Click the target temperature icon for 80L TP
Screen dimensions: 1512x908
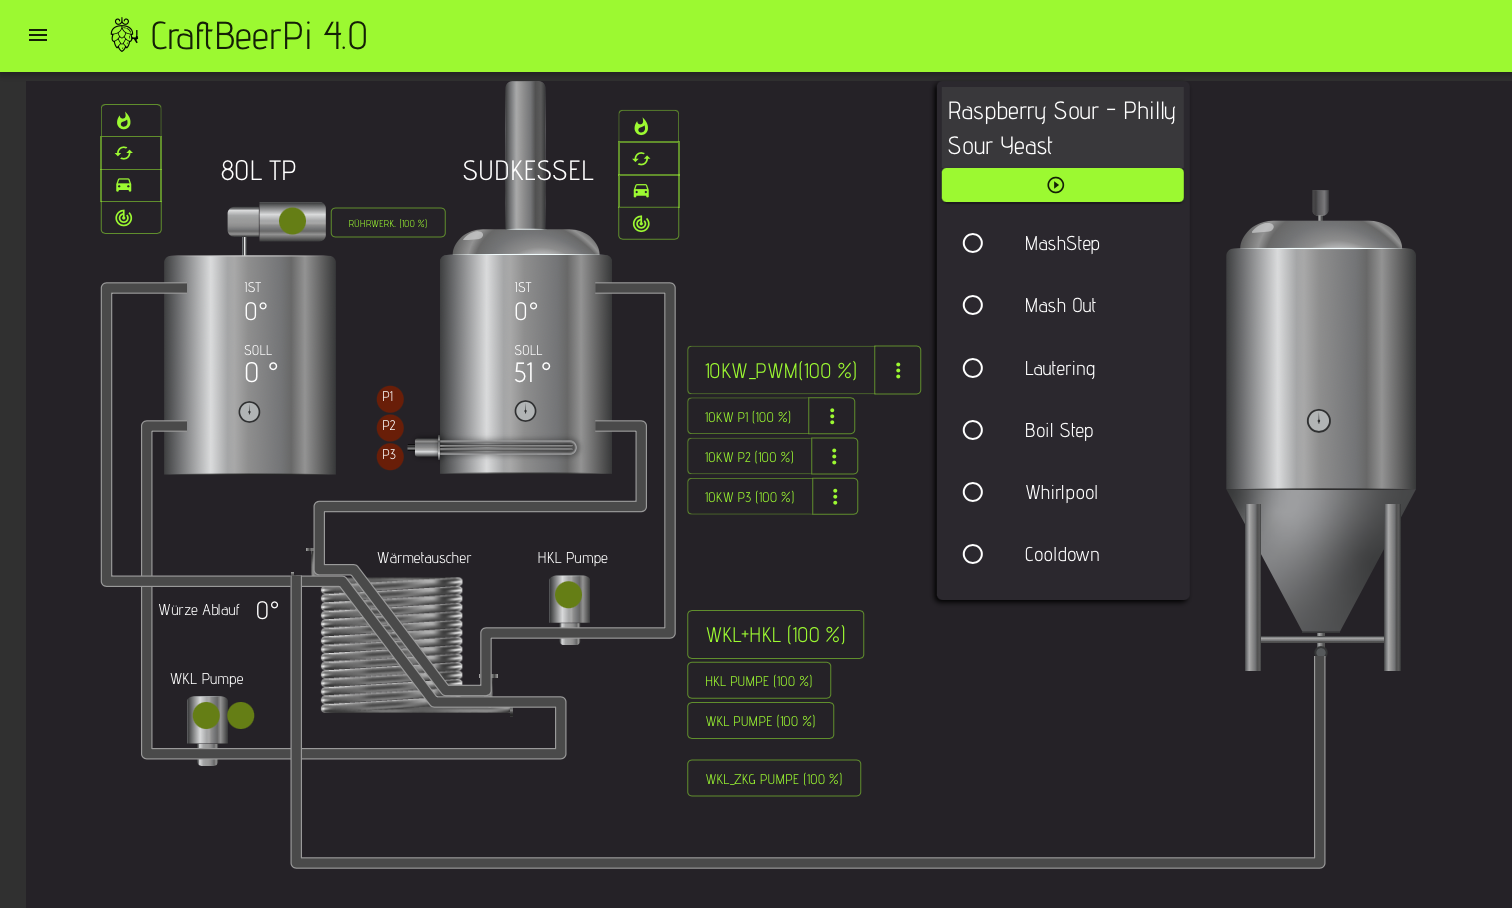(x=124, y=217)
